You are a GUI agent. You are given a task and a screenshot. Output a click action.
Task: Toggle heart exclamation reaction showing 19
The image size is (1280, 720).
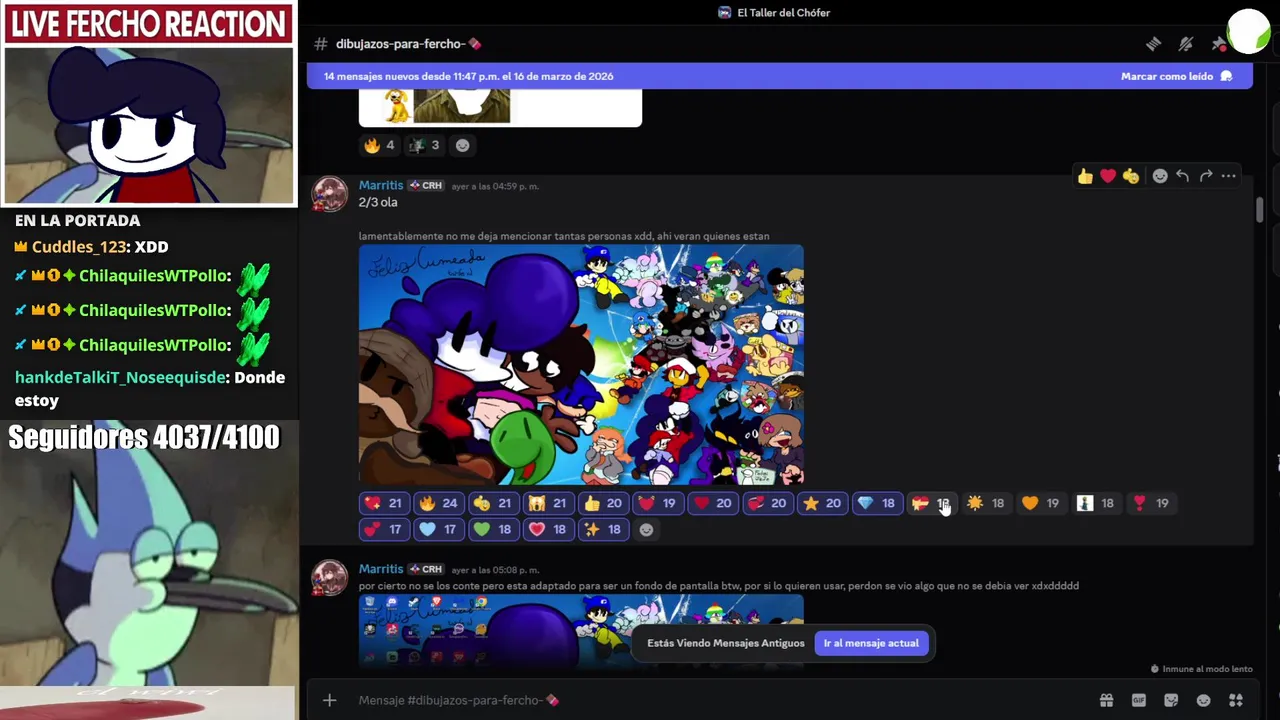[1151, 503]
